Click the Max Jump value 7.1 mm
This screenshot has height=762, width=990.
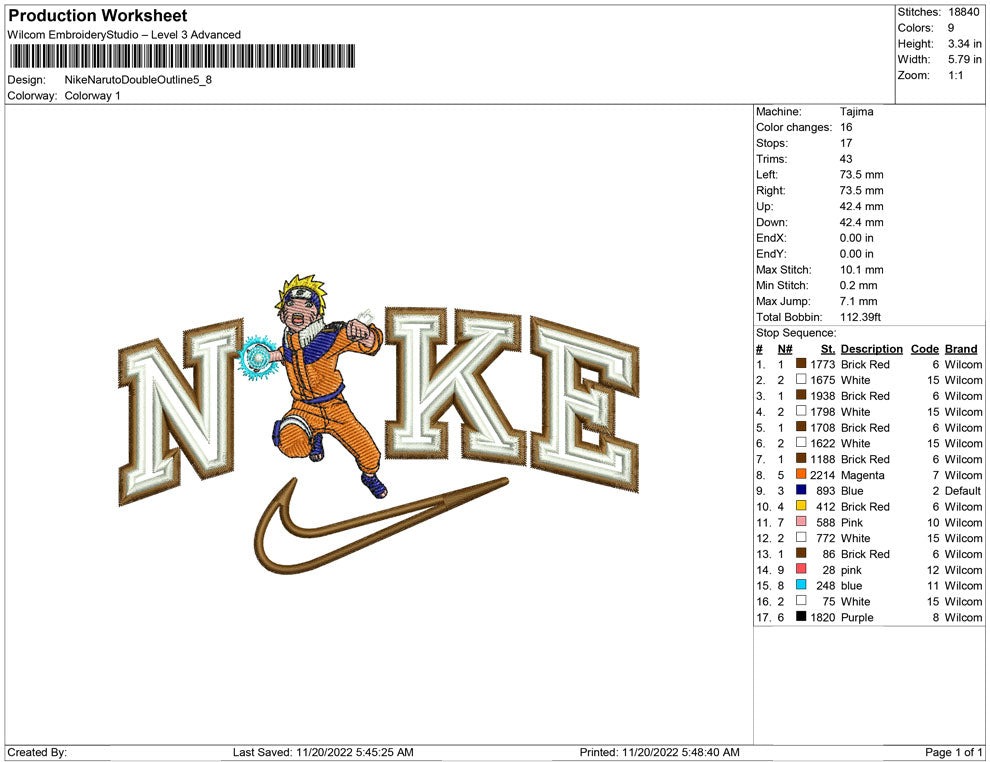coord(858,301)
